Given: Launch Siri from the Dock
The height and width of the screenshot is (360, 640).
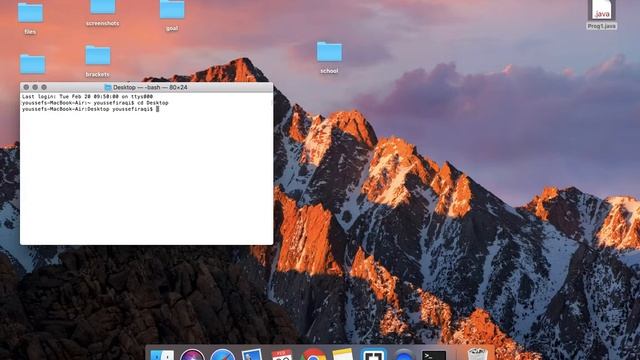Looking at the screenshot, I should point(192,355).
